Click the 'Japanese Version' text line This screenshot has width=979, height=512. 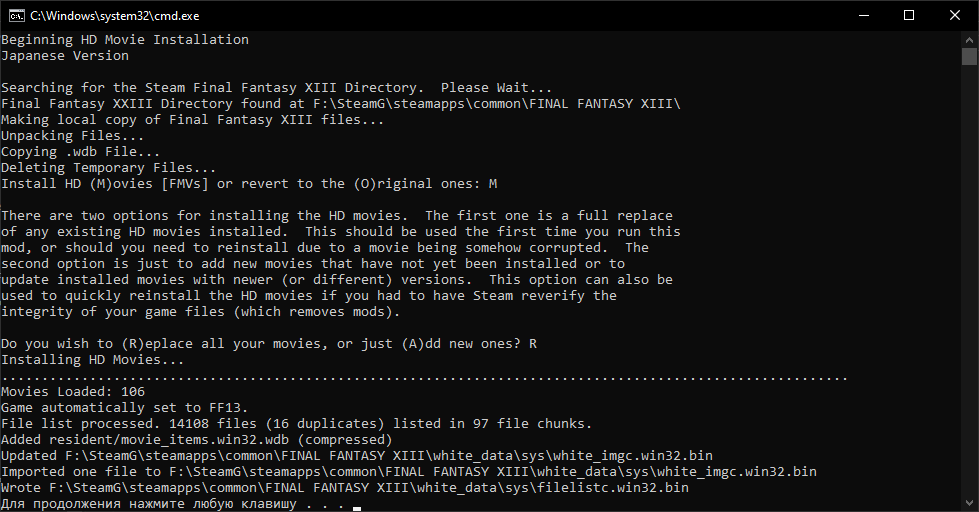pyautogui.click(x=65, y=56)
